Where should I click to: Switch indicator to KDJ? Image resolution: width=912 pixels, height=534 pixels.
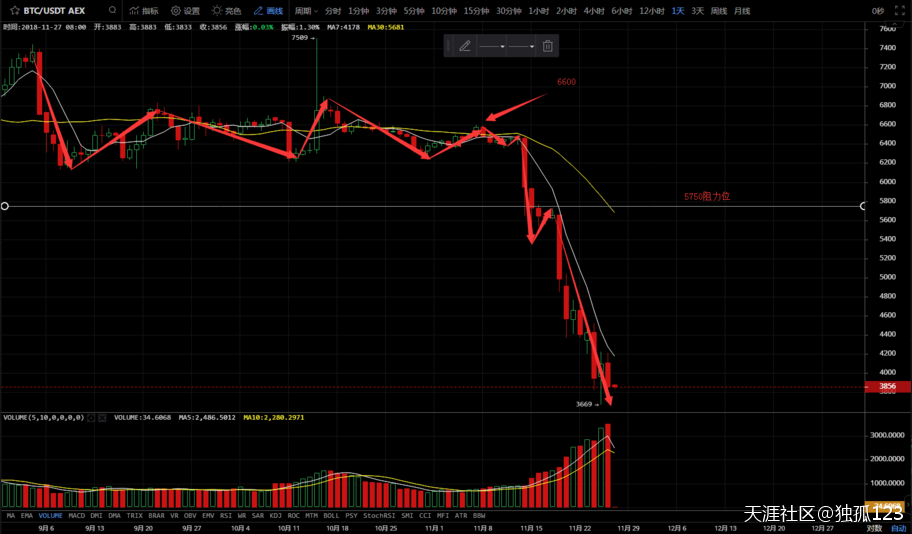276,515
